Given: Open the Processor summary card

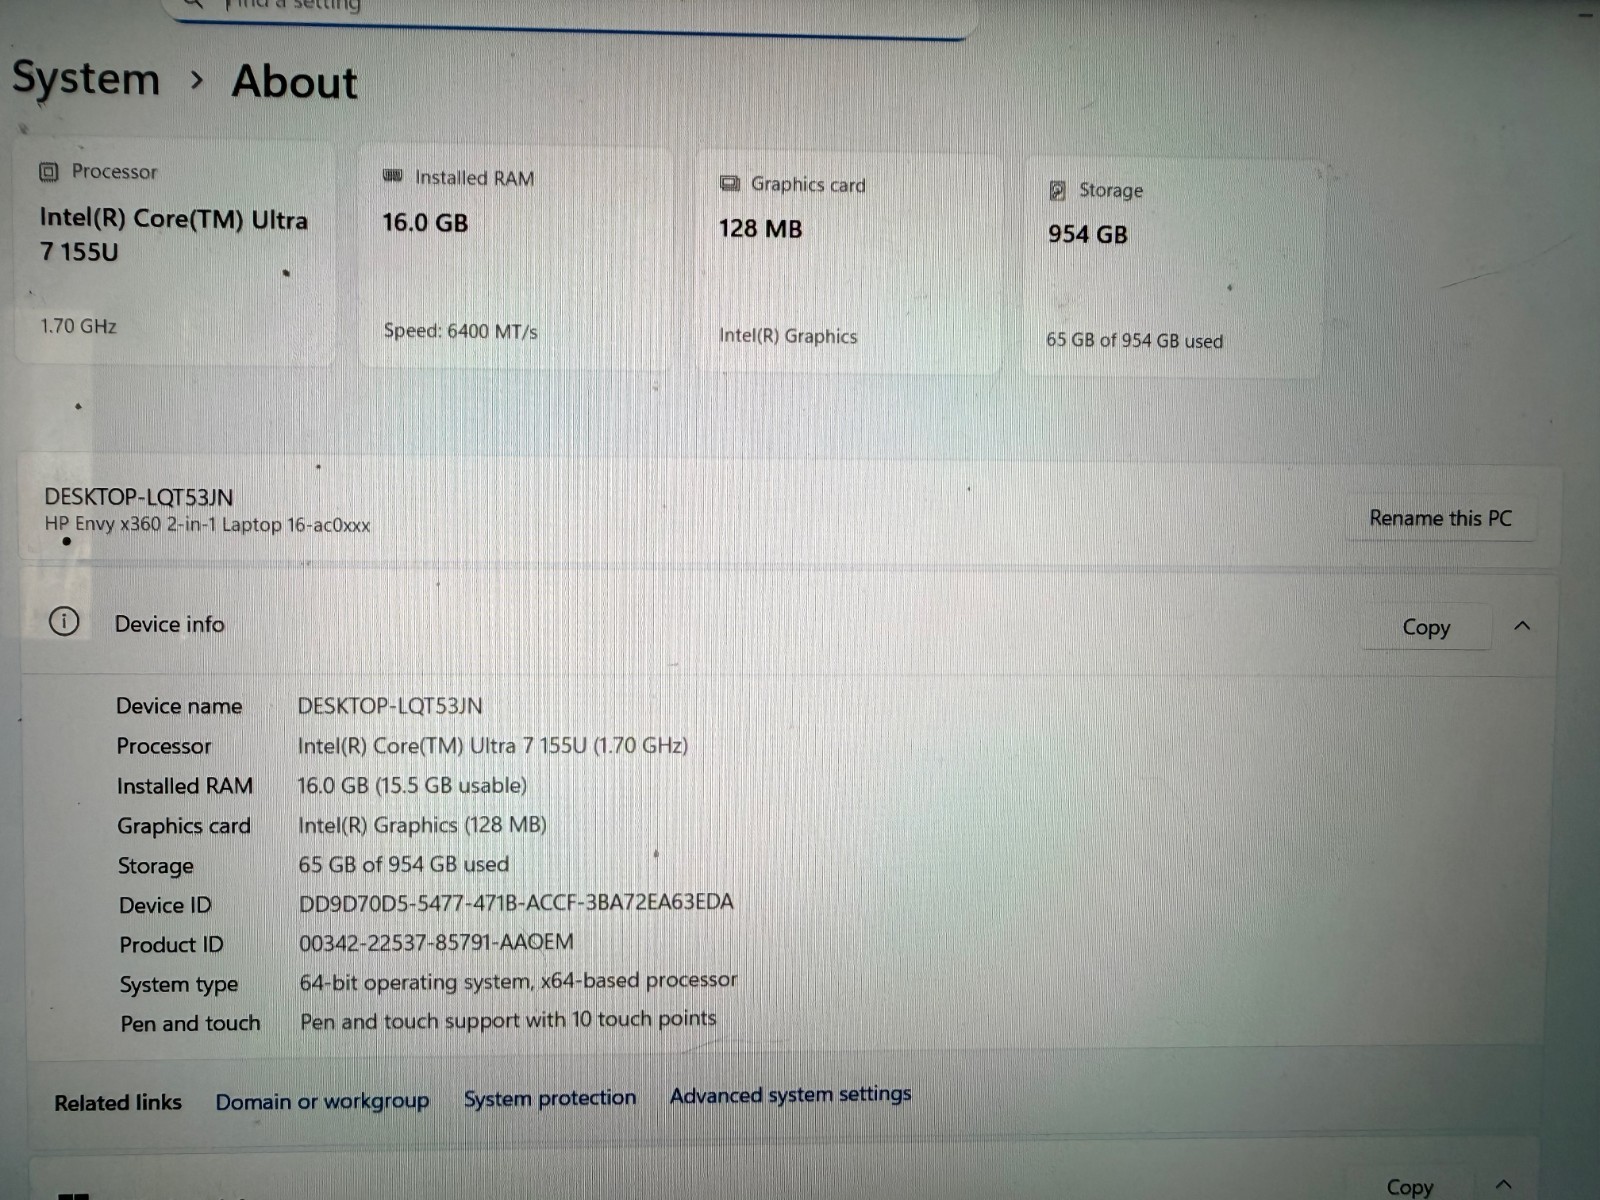Looking at the screenshot, I should click(x=174, y=254).
